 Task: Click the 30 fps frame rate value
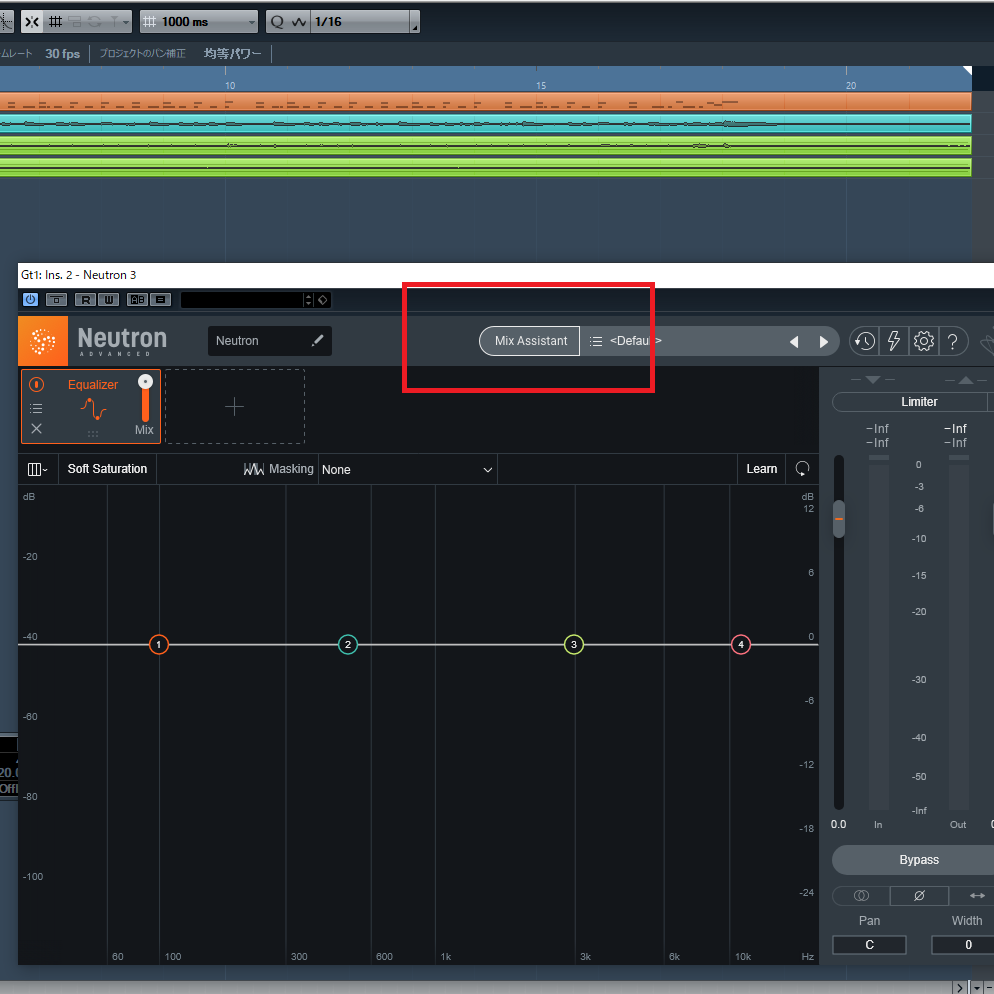pos(62,54)
